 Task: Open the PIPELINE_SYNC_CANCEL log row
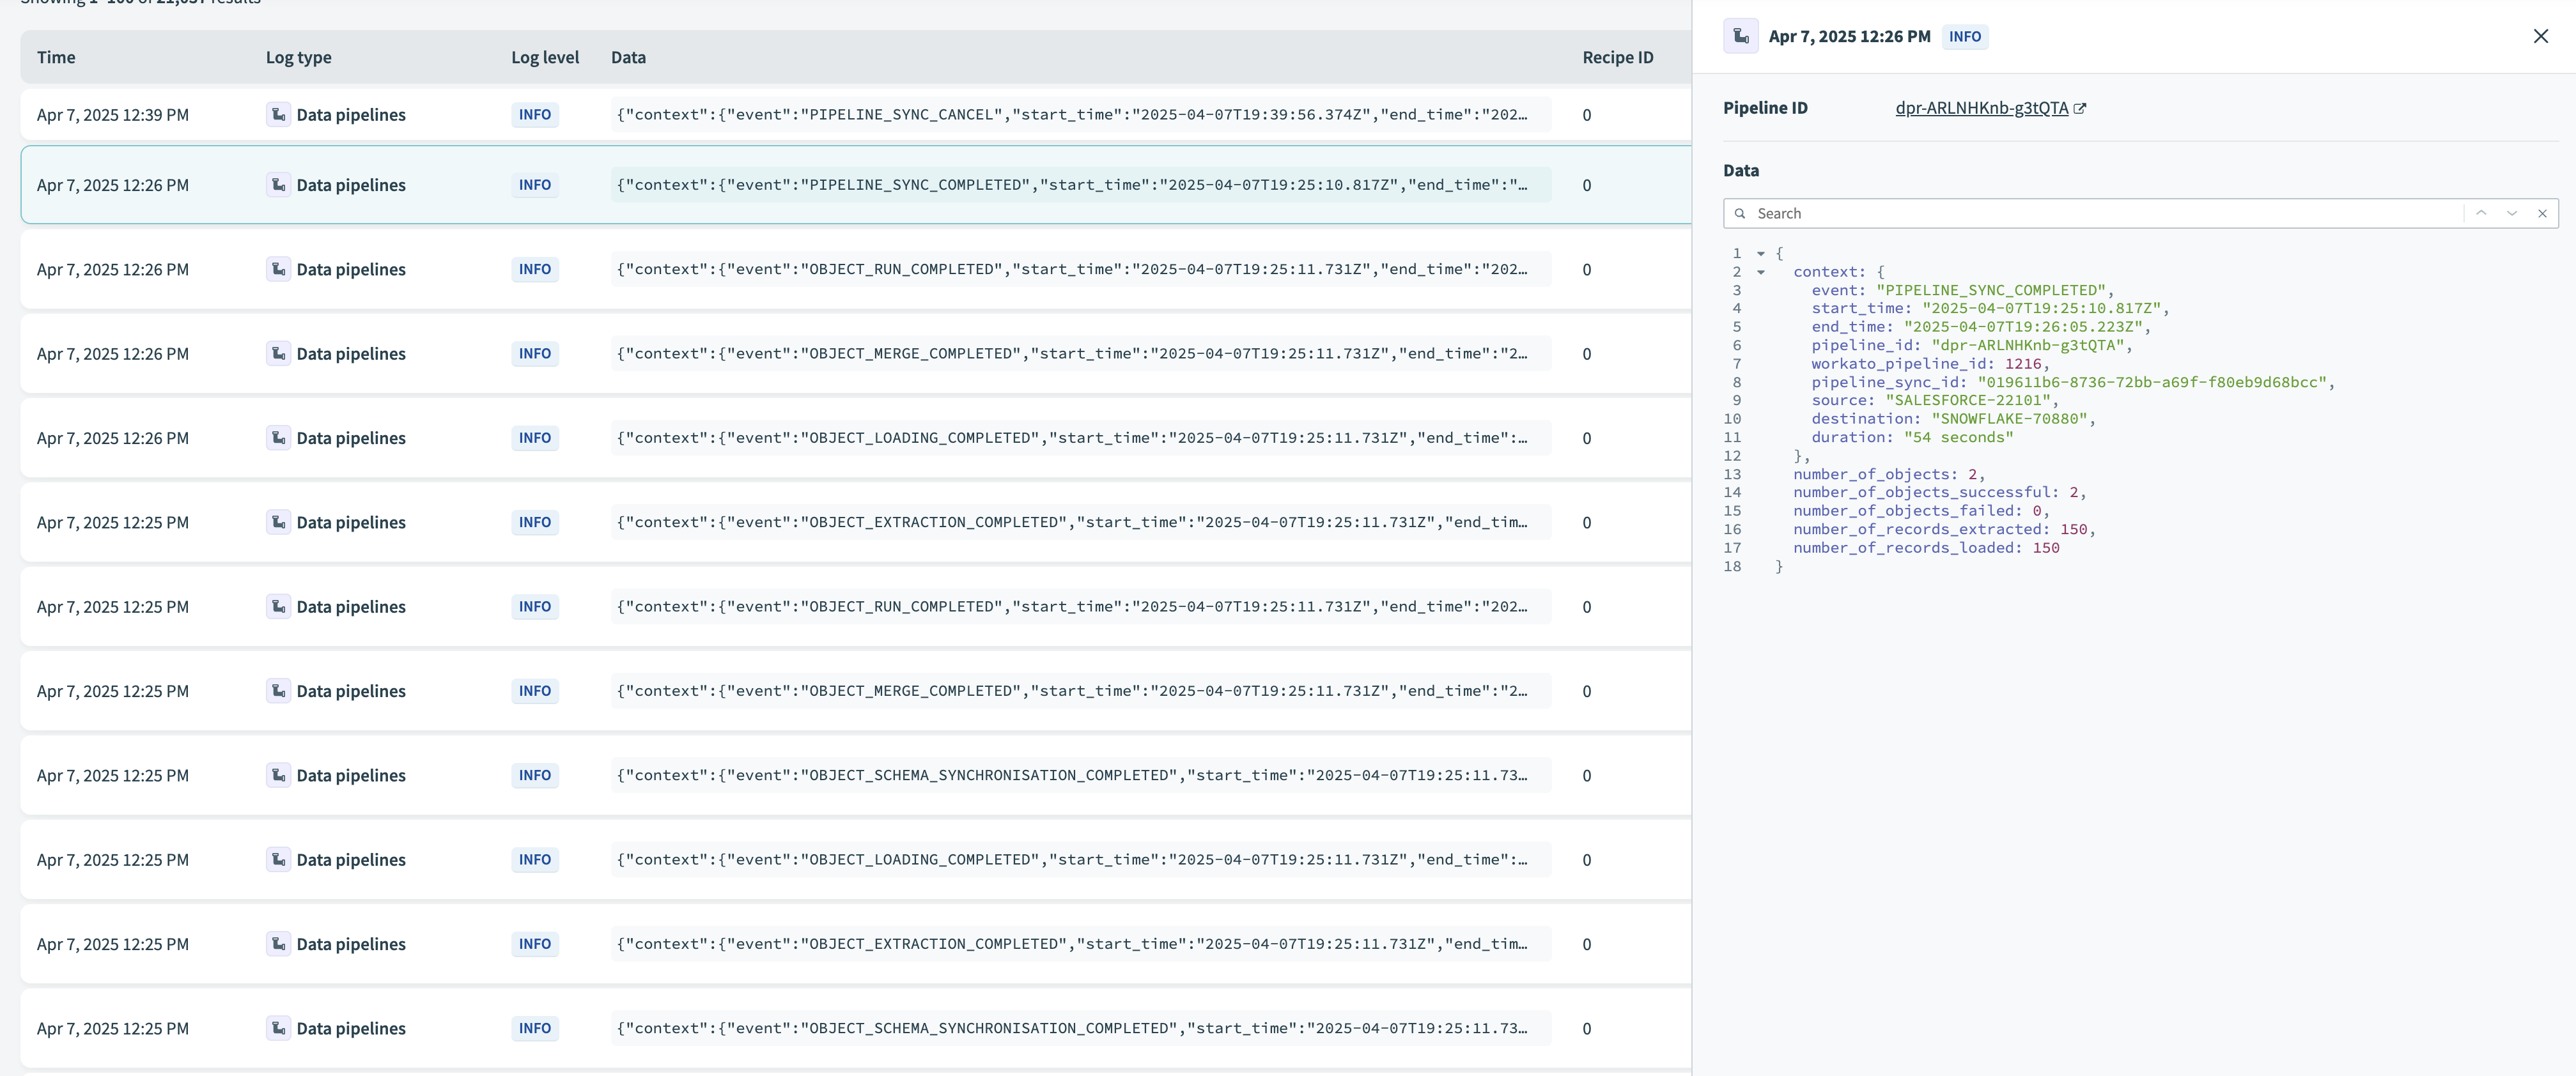[x=1070, y=114]
